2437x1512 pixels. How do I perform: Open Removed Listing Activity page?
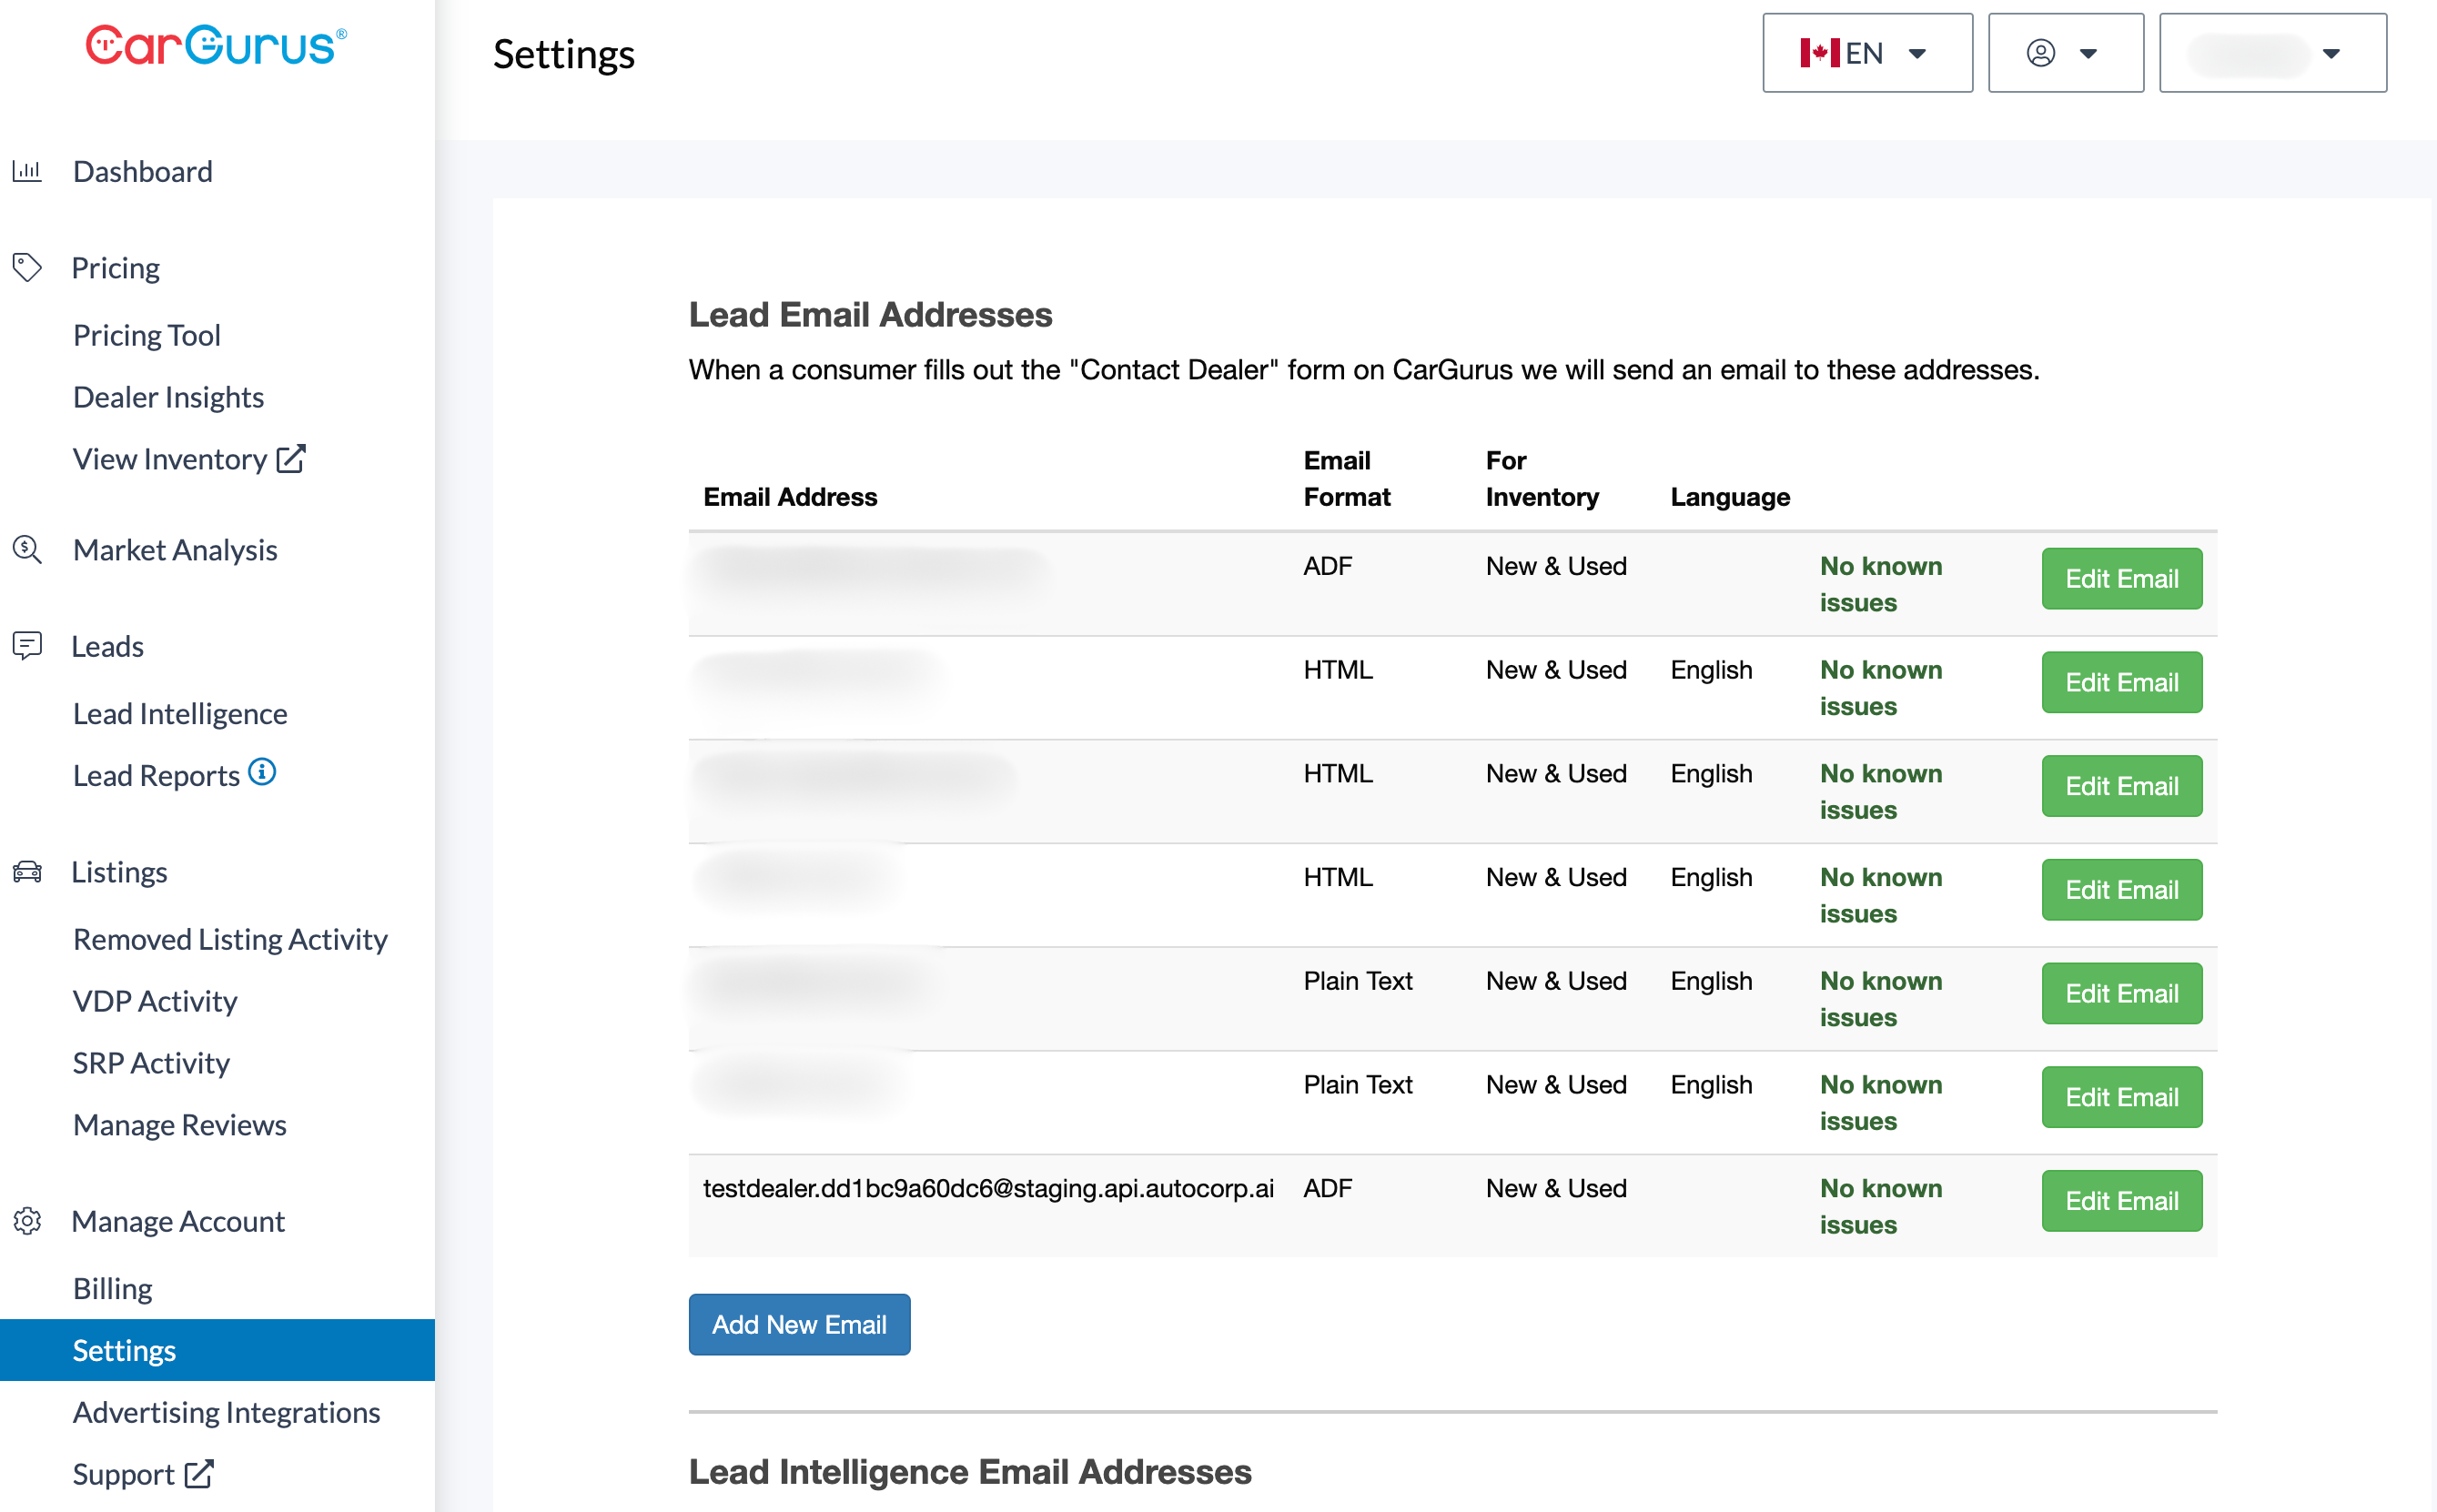(x=230, y=938)
